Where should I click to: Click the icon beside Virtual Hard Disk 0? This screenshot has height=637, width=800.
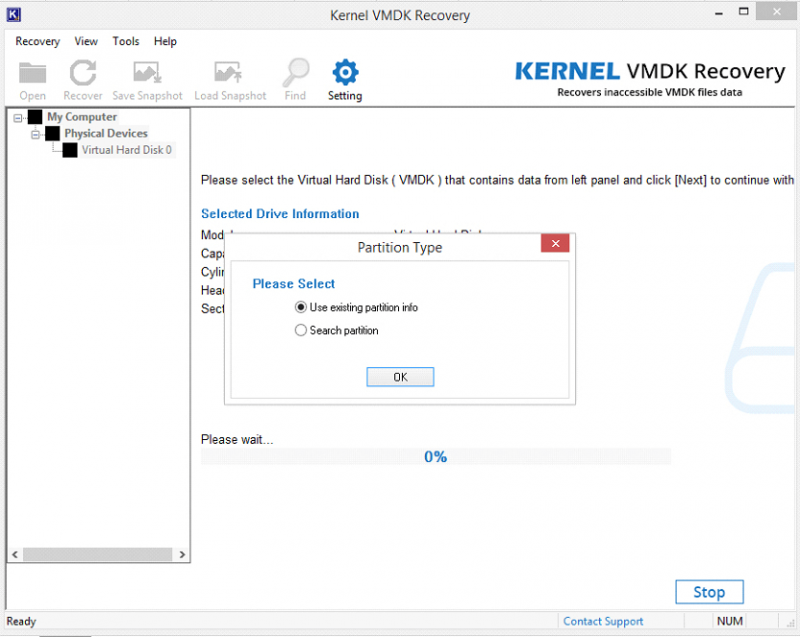(70, 150)
